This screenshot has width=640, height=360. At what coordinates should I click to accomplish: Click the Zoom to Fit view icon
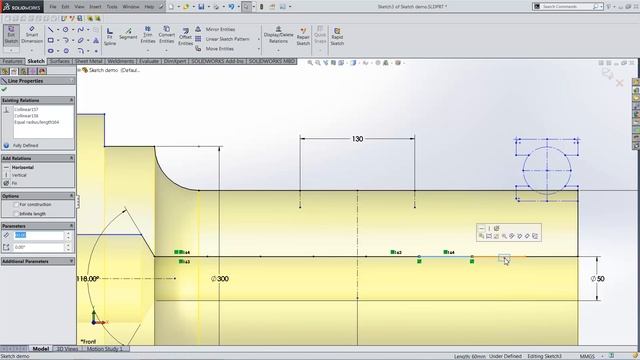tap(310, 63)
